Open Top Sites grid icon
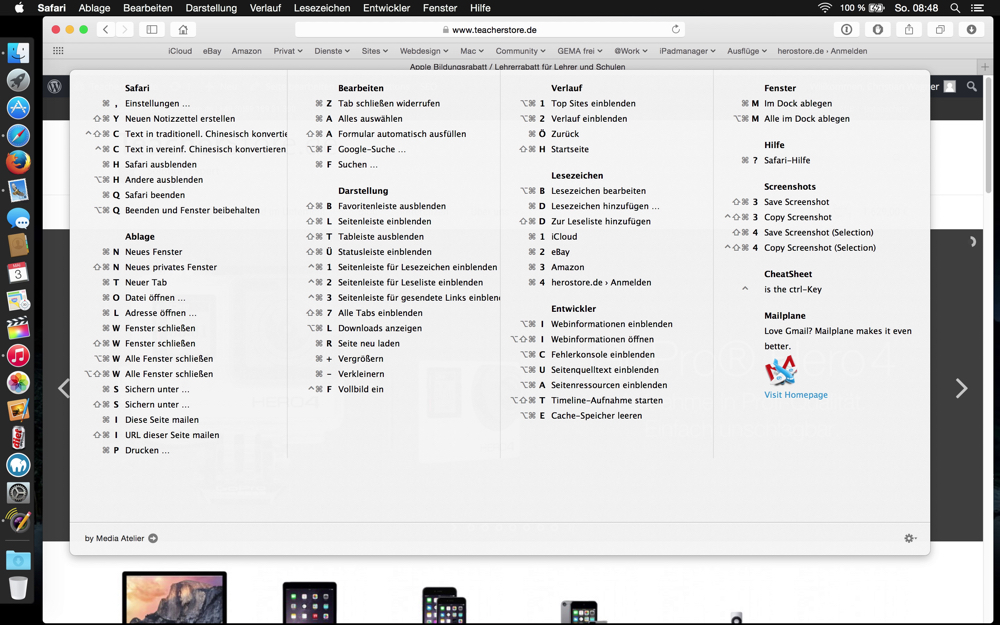 [x=58, y=51]
